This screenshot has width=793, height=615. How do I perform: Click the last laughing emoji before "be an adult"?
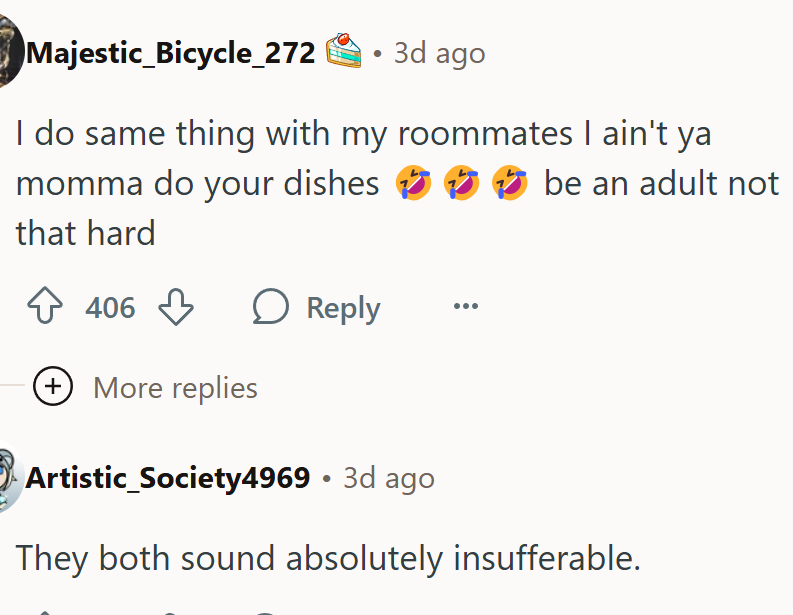pos(509,184)
